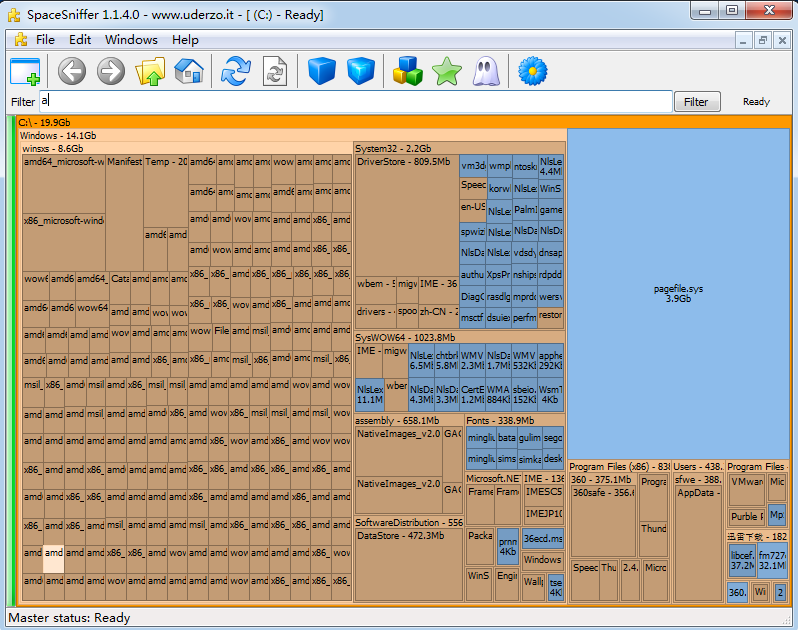Click the multicolored blocks icon
Viewport: 798px width, 630px height.
click(x=407, y=71)
